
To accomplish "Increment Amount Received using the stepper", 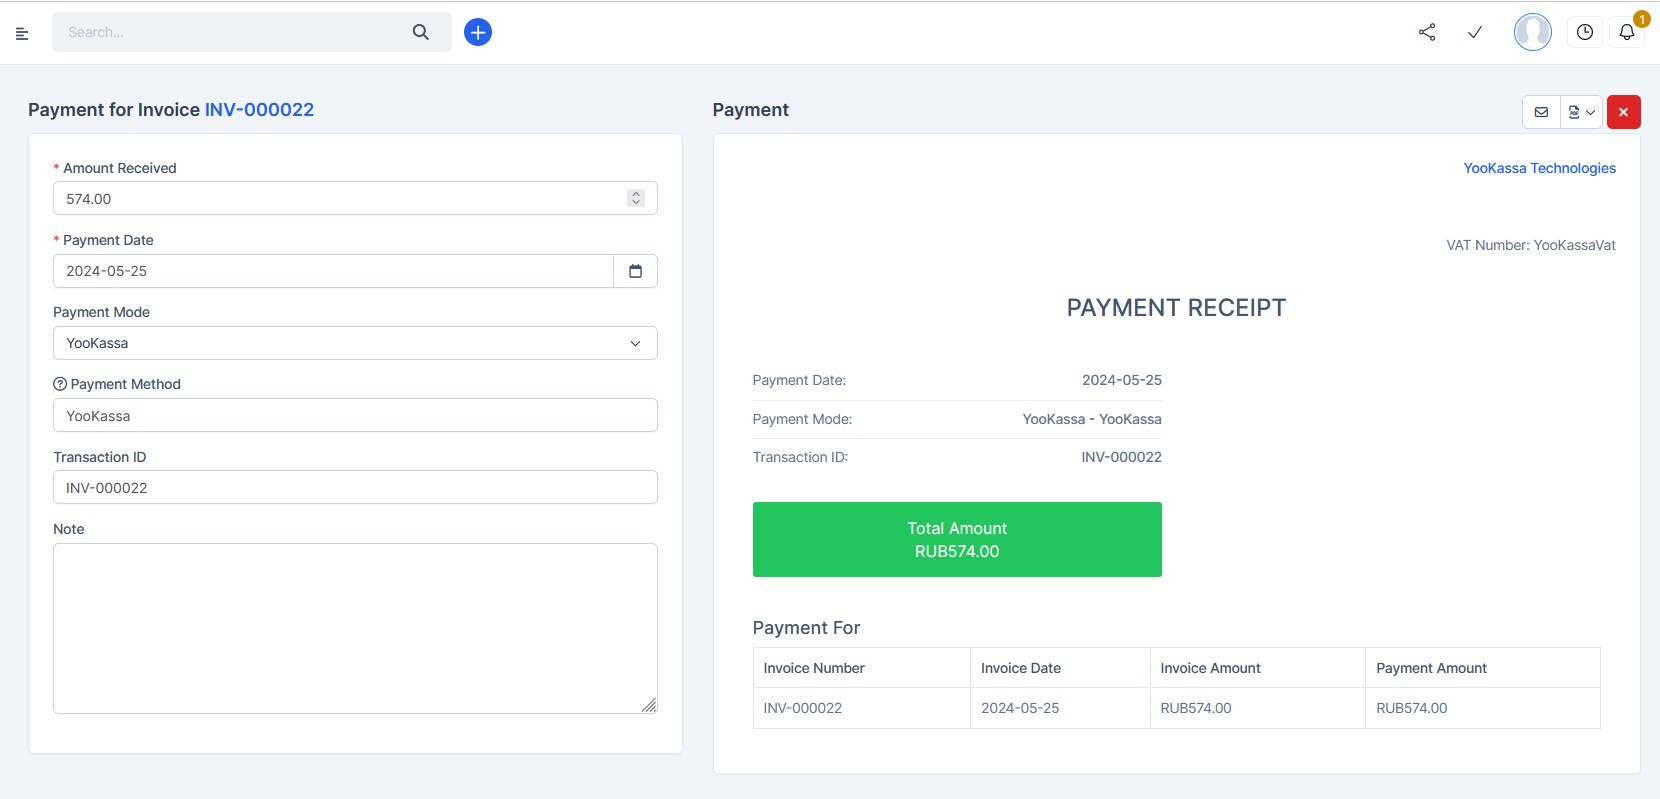I will [635, 193].
